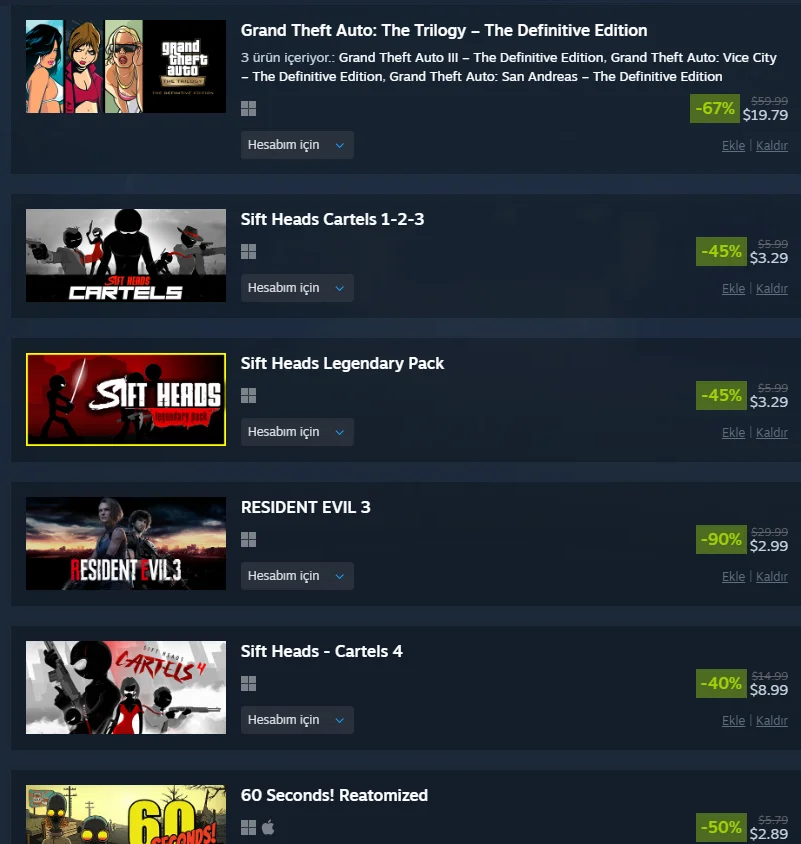The width and height of the screenshot is (801, 844).
Task: Click 'Ekle' link for Sift Heads - Cartels 4
Action: tap(733, 720)
